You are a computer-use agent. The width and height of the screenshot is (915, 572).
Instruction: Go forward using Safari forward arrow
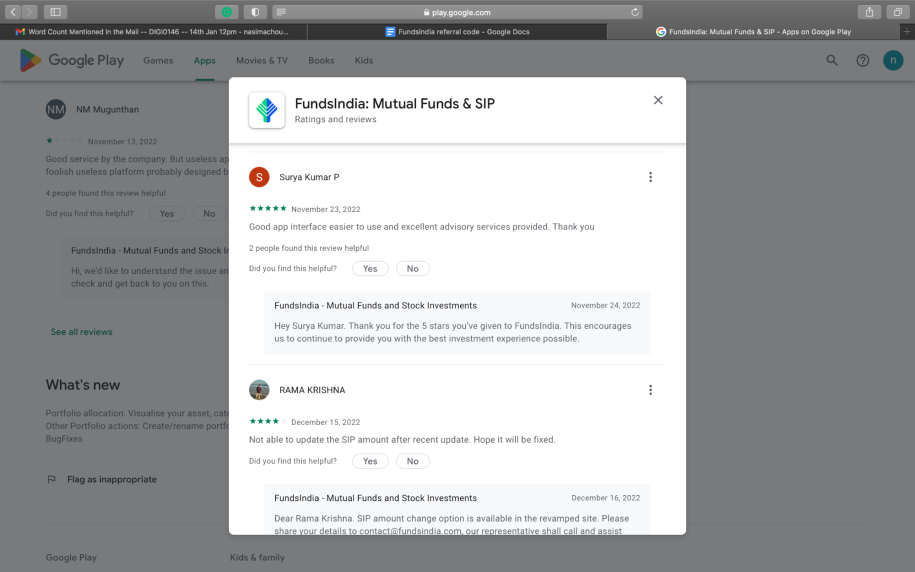[29, 12]
